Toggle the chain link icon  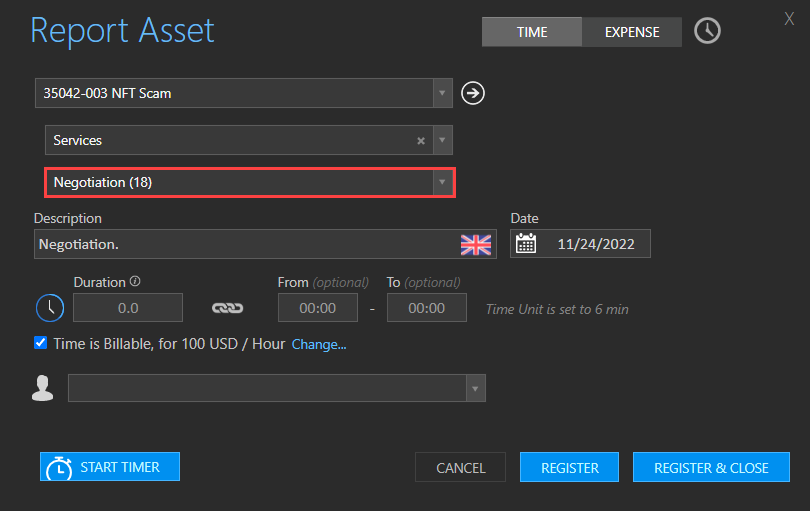tap(227, 308)
